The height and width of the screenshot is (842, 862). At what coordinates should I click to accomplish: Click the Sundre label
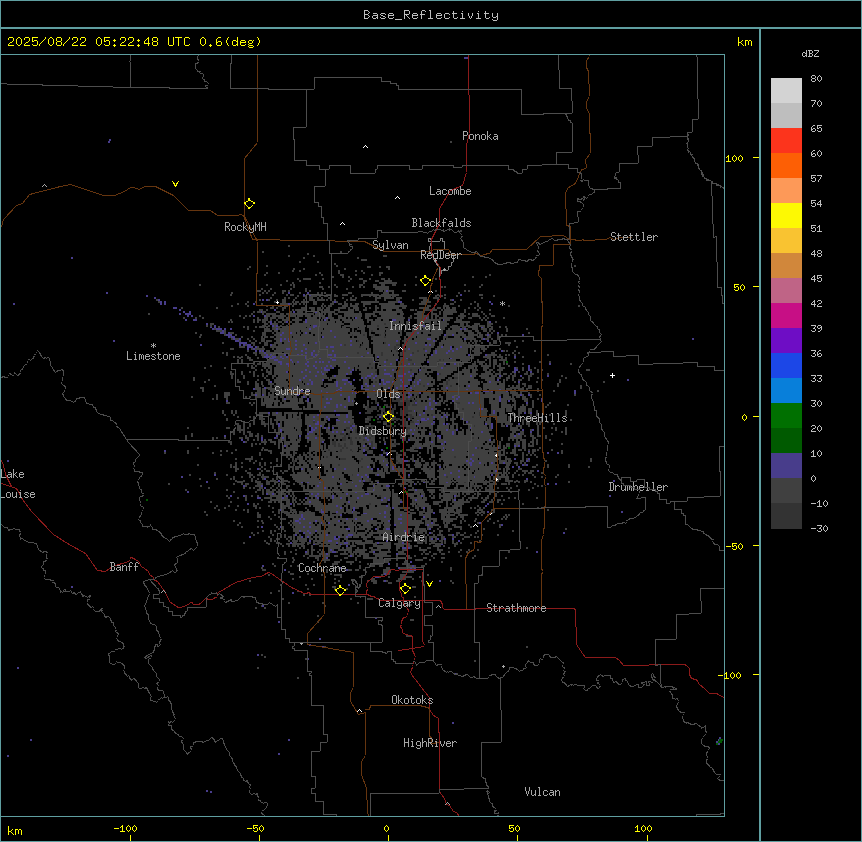point(292,391)
